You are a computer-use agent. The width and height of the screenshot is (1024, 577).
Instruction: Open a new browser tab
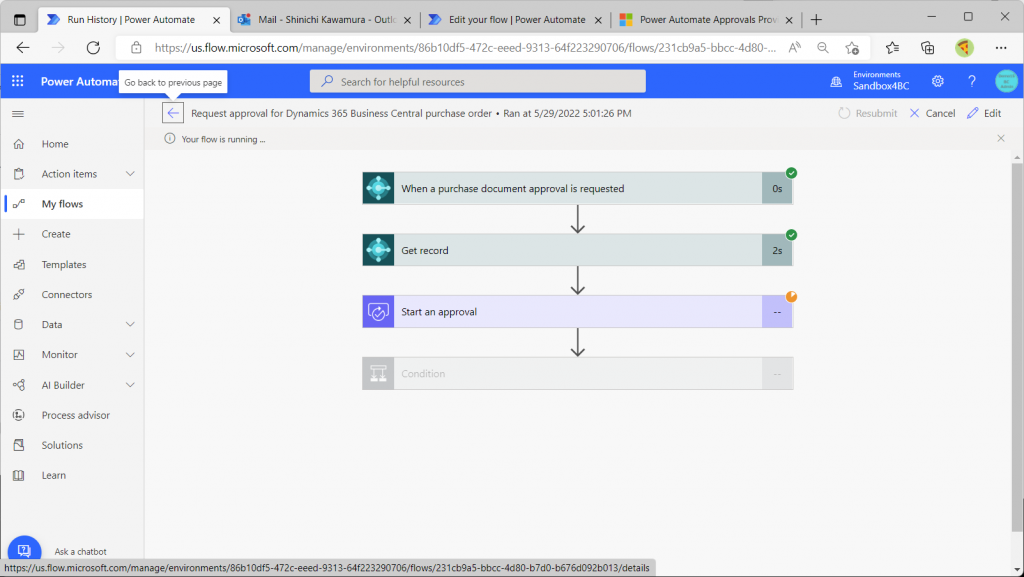[816, 20]
